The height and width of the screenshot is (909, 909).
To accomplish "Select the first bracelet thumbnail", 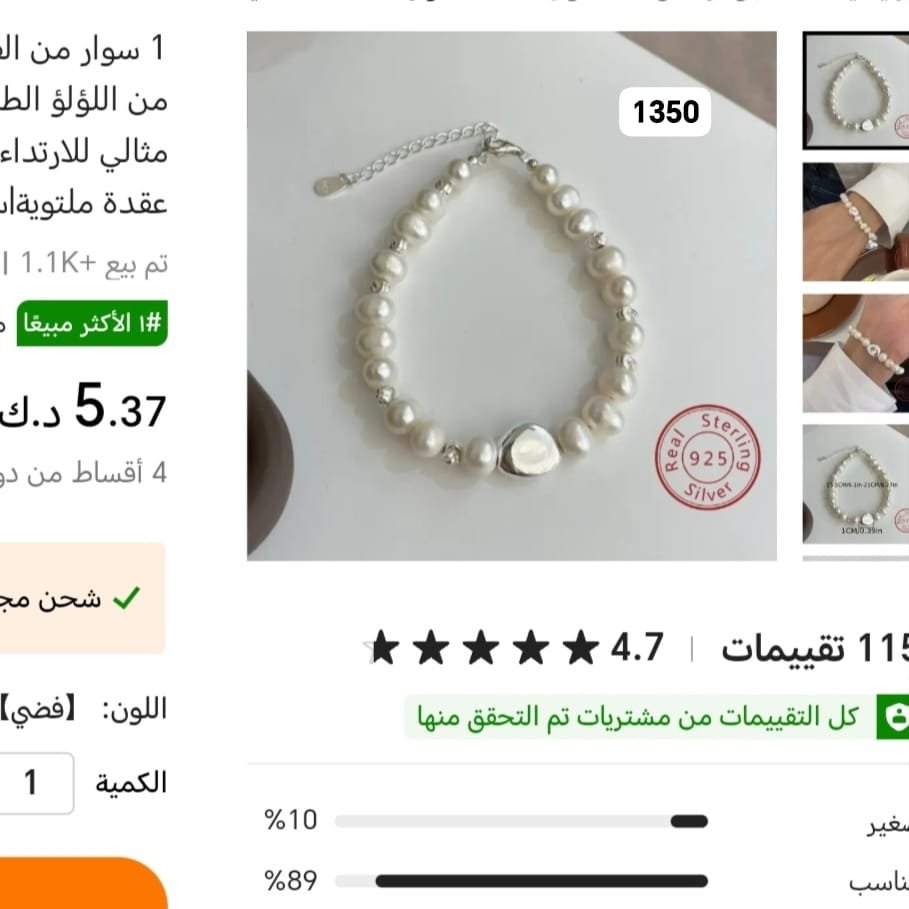I will (856, 90).
